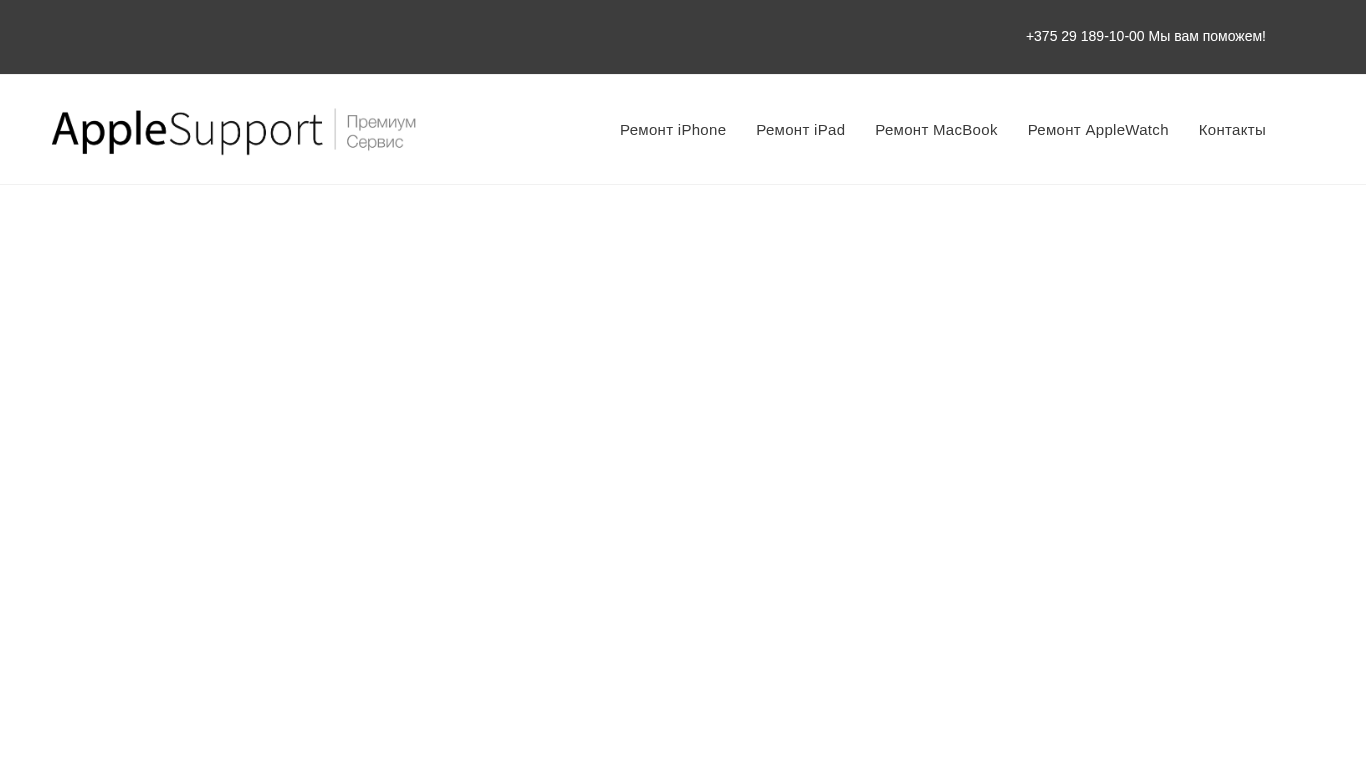Click the +375 29 189-10-00 phone text
Image resolution: width=1366 pixels, height=768 pixels.
point(1085,36)
